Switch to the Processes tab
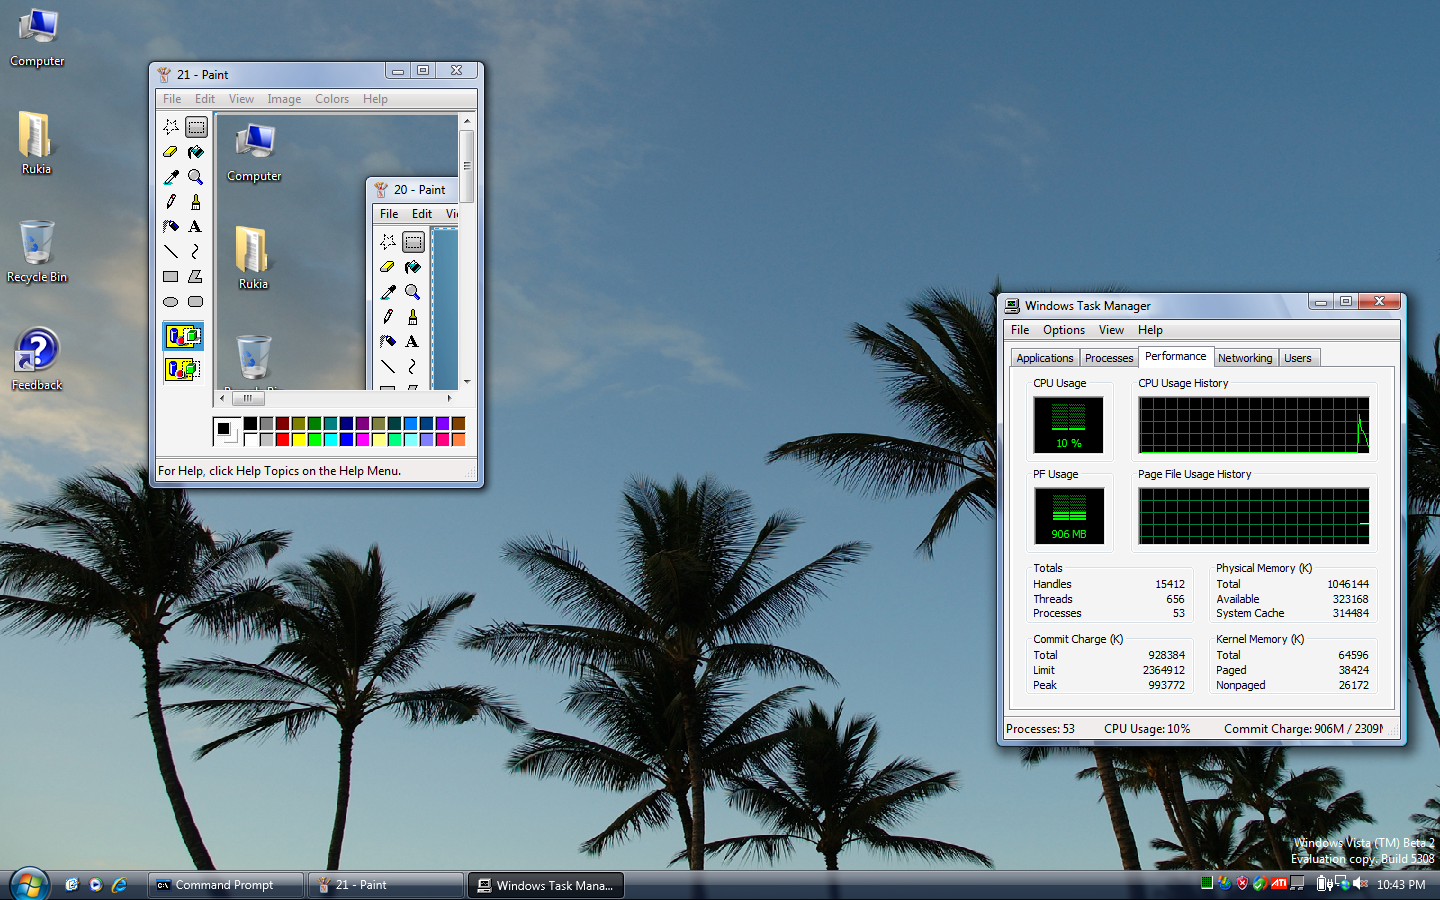The width and height of the screenshot is (1440, 900). [x=1109, y=358]
